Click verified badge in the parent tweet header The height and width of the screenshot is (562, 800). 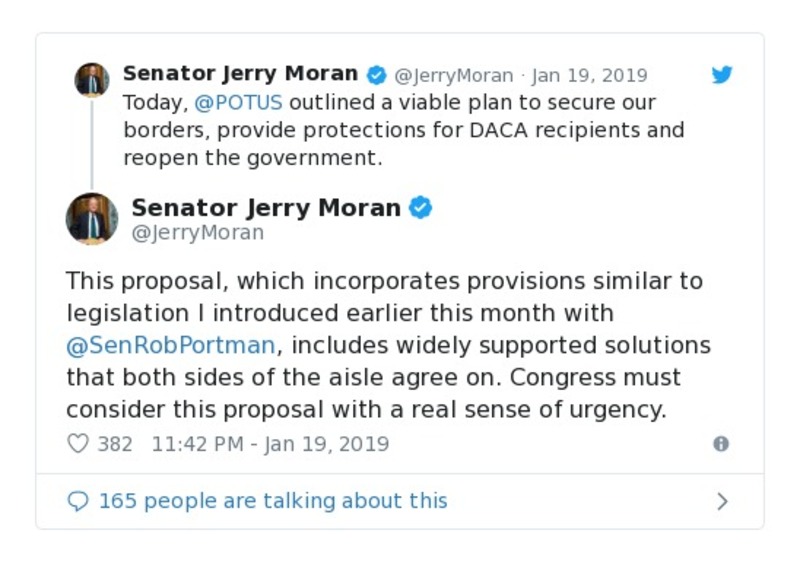[x=376, y=75]
